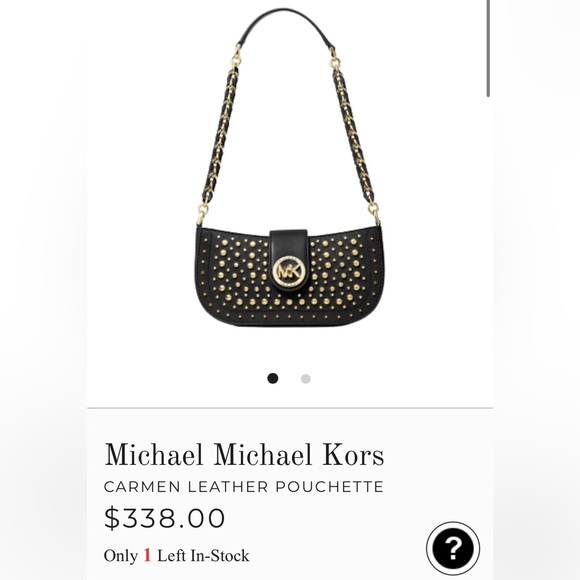
Task: Click the black flap closure above MK logo
Action: tap(288, 242)
